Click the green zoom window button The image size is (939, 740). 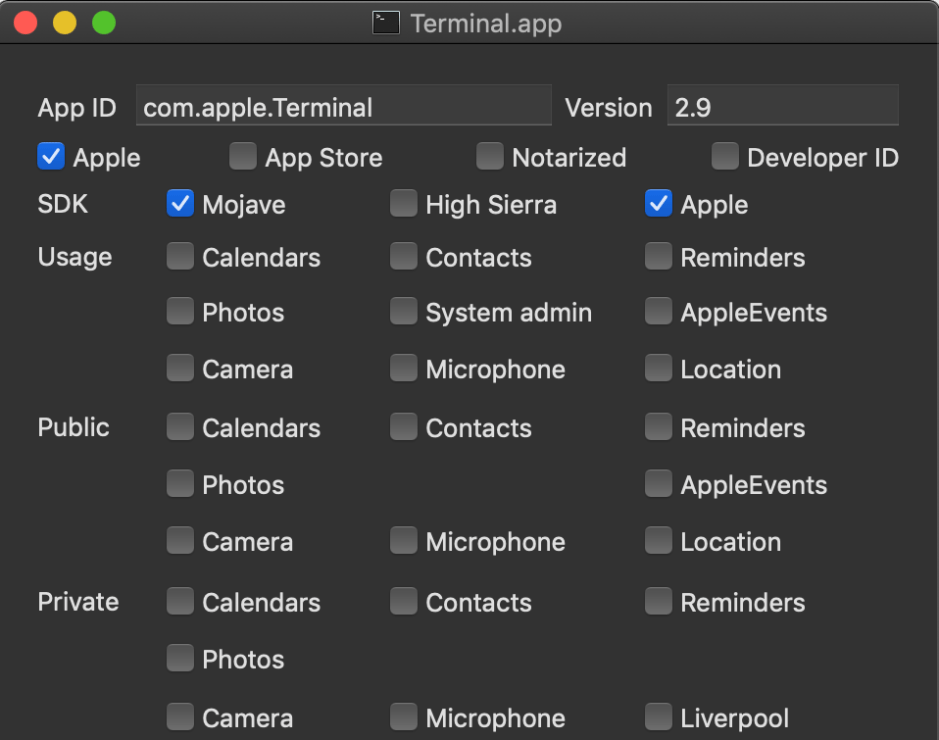(x=104, y=23)
